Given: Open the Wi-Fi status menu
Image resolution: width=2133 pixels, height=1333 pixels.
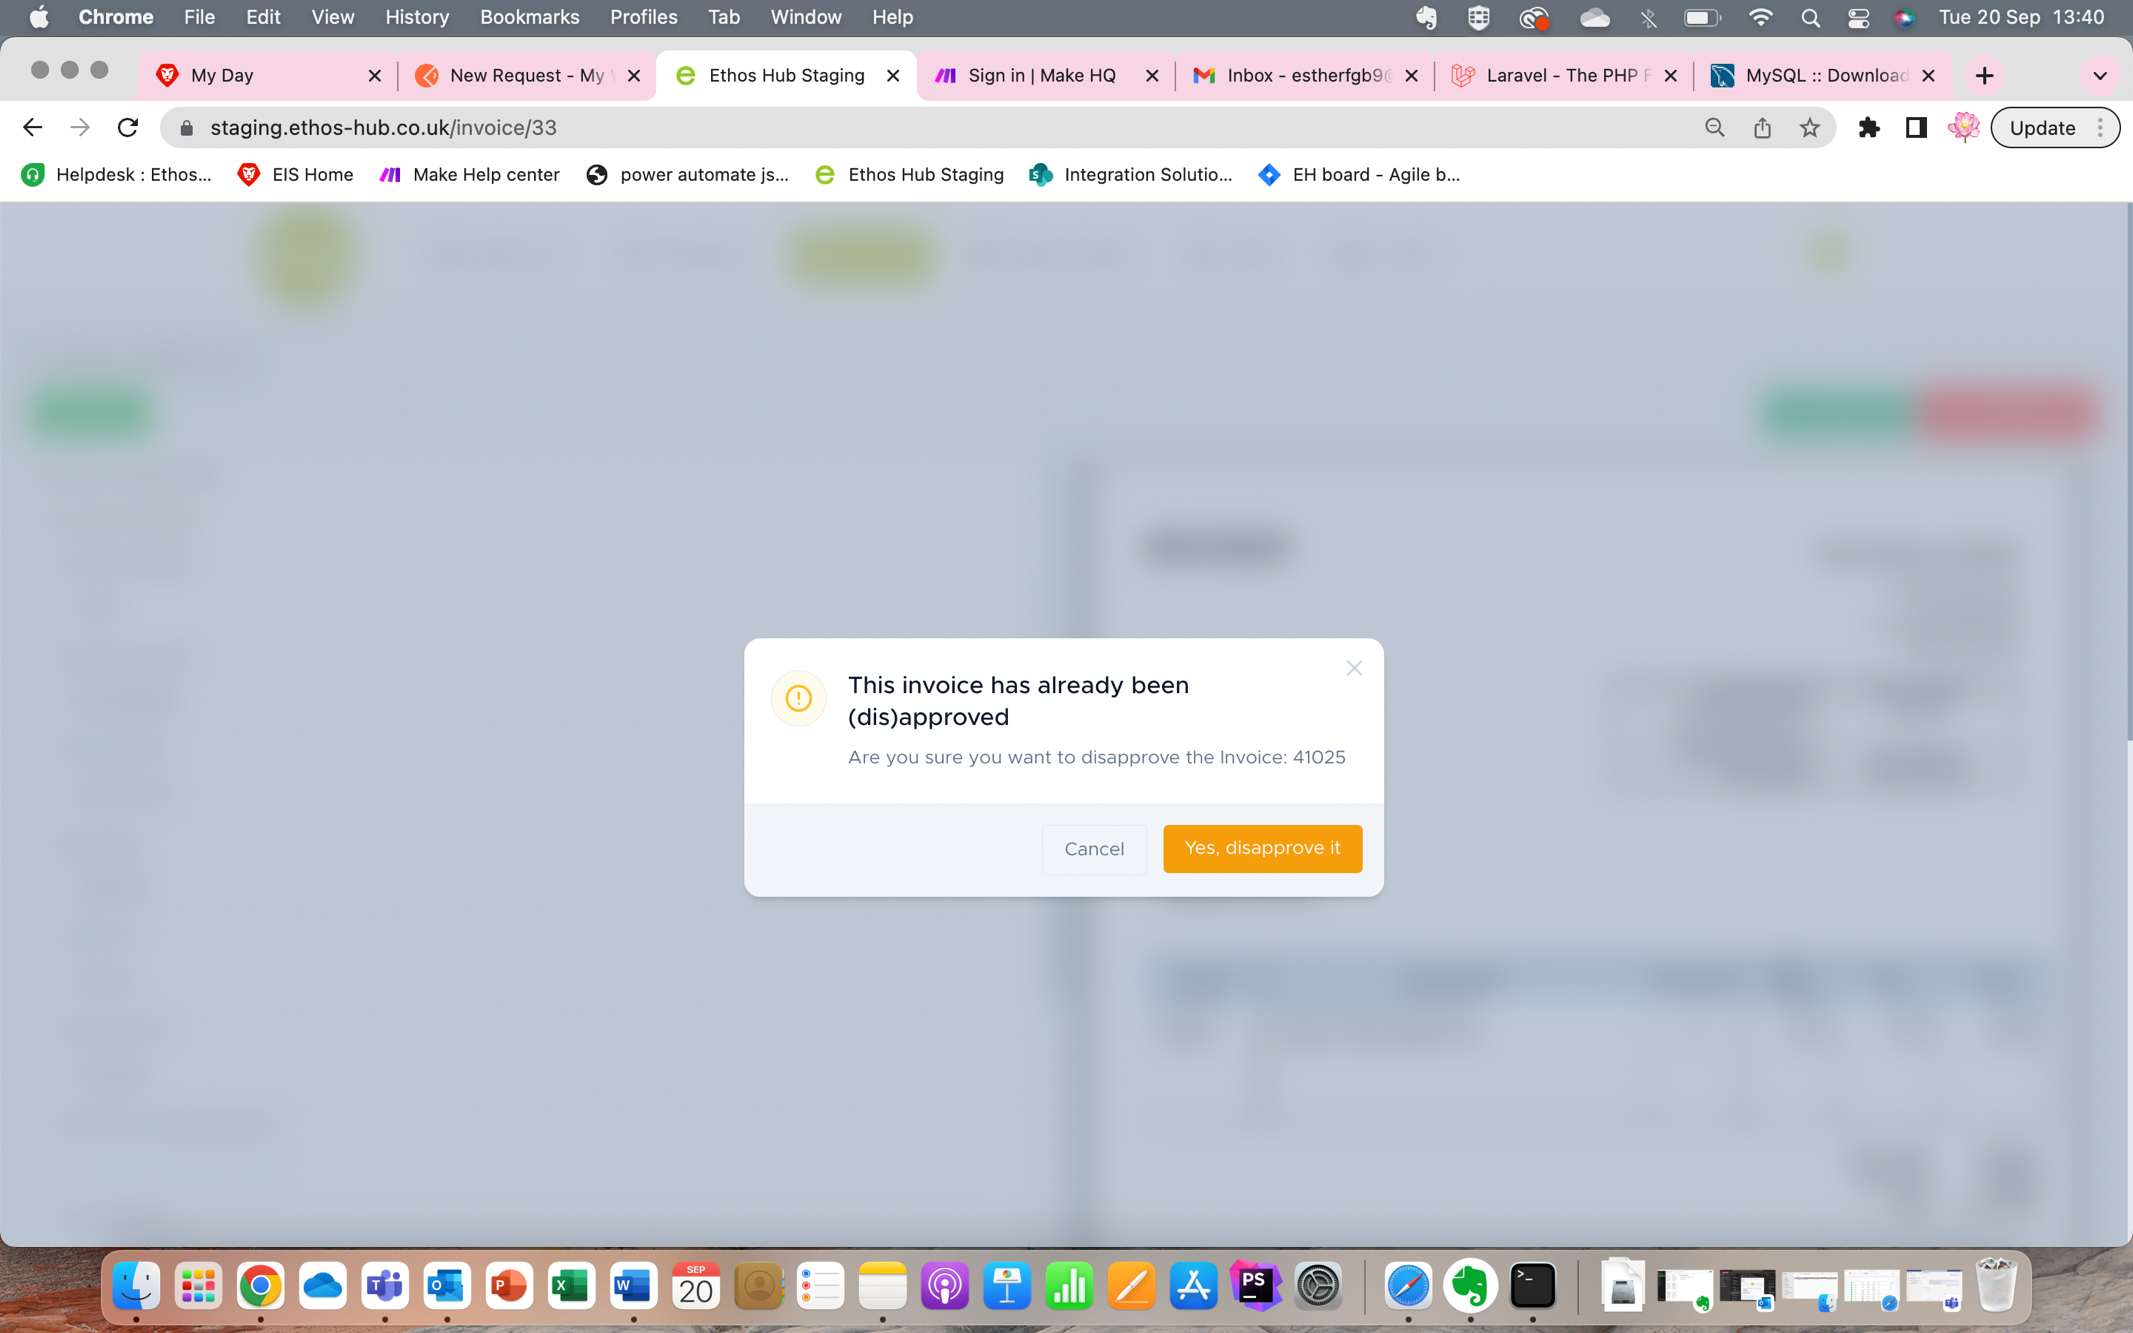Looking at the screenshot, I should pyautogui.click(x=1760, y=17).
